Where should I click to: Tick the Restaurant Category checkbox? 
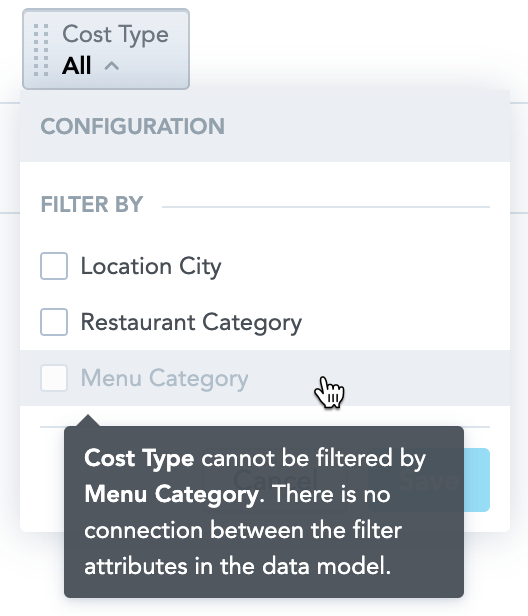click(54, 322)
